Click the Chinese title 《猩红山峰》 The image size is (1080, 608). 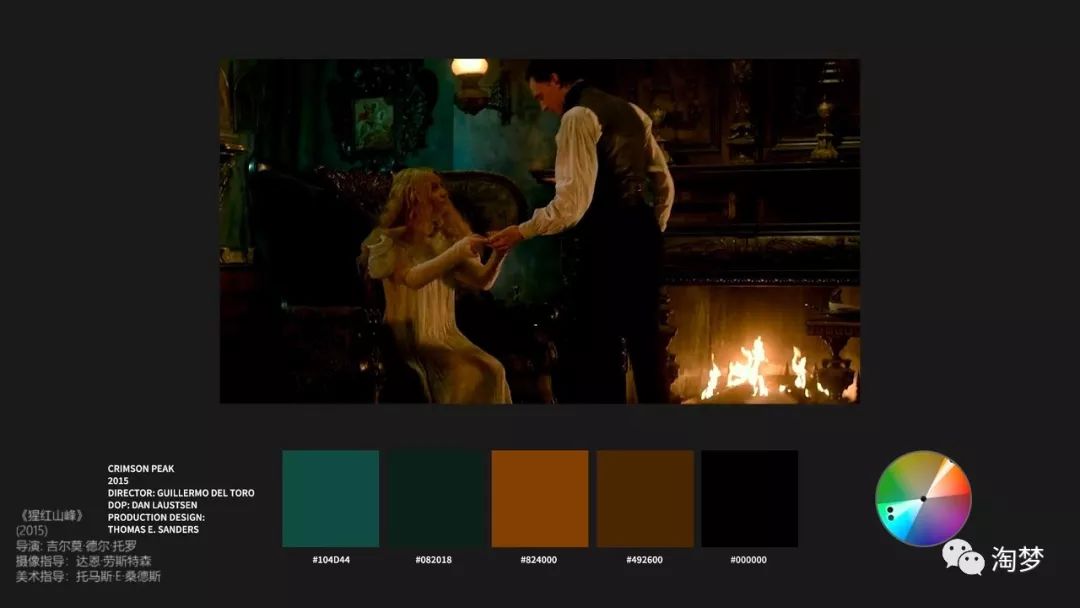pos(51,516)
